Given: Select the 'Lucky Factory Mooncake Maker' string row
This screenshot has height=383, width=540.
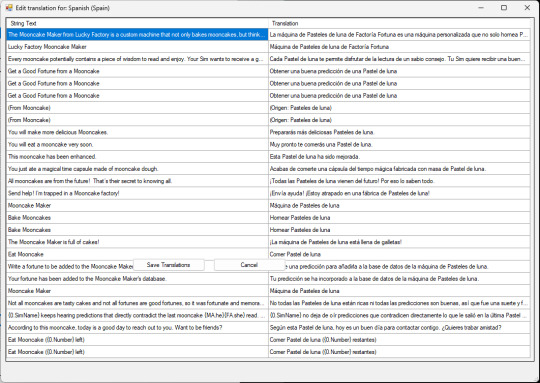Looking at the screenshot, I should (137, 47).
